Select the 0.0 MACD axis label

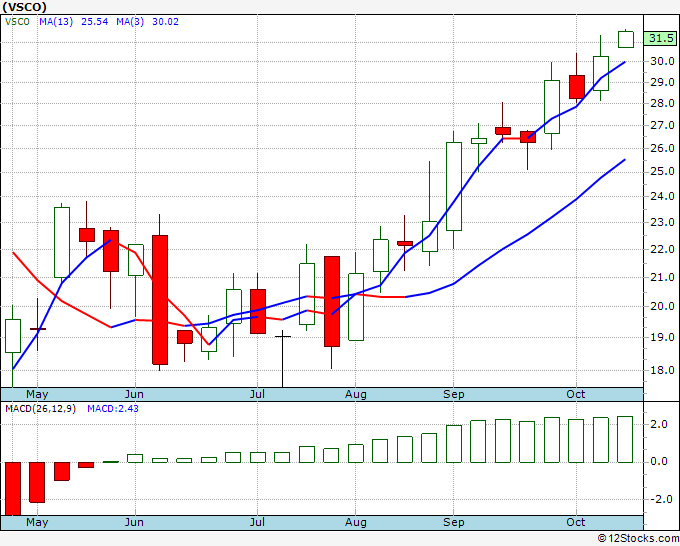[x=659, y=461]
